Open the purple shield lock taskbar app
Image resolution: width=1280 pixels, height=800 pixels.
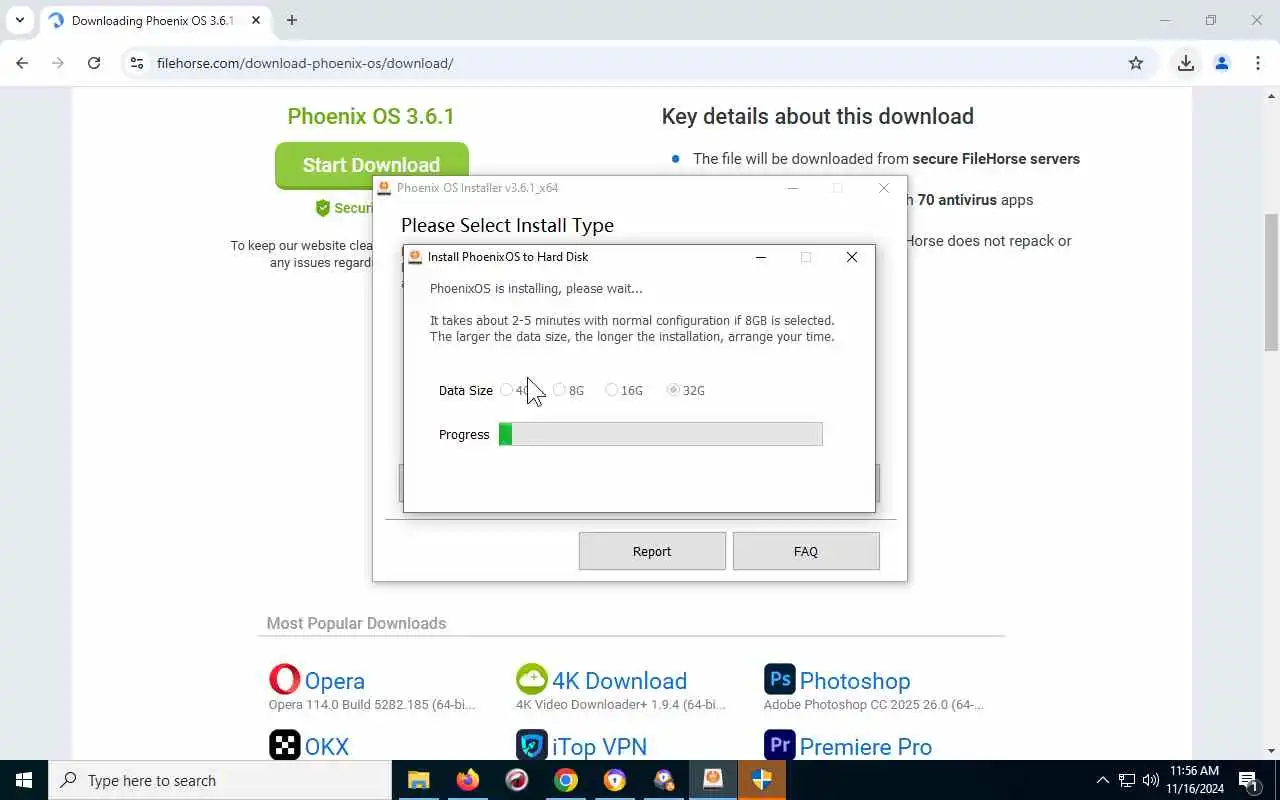(614, 780)
